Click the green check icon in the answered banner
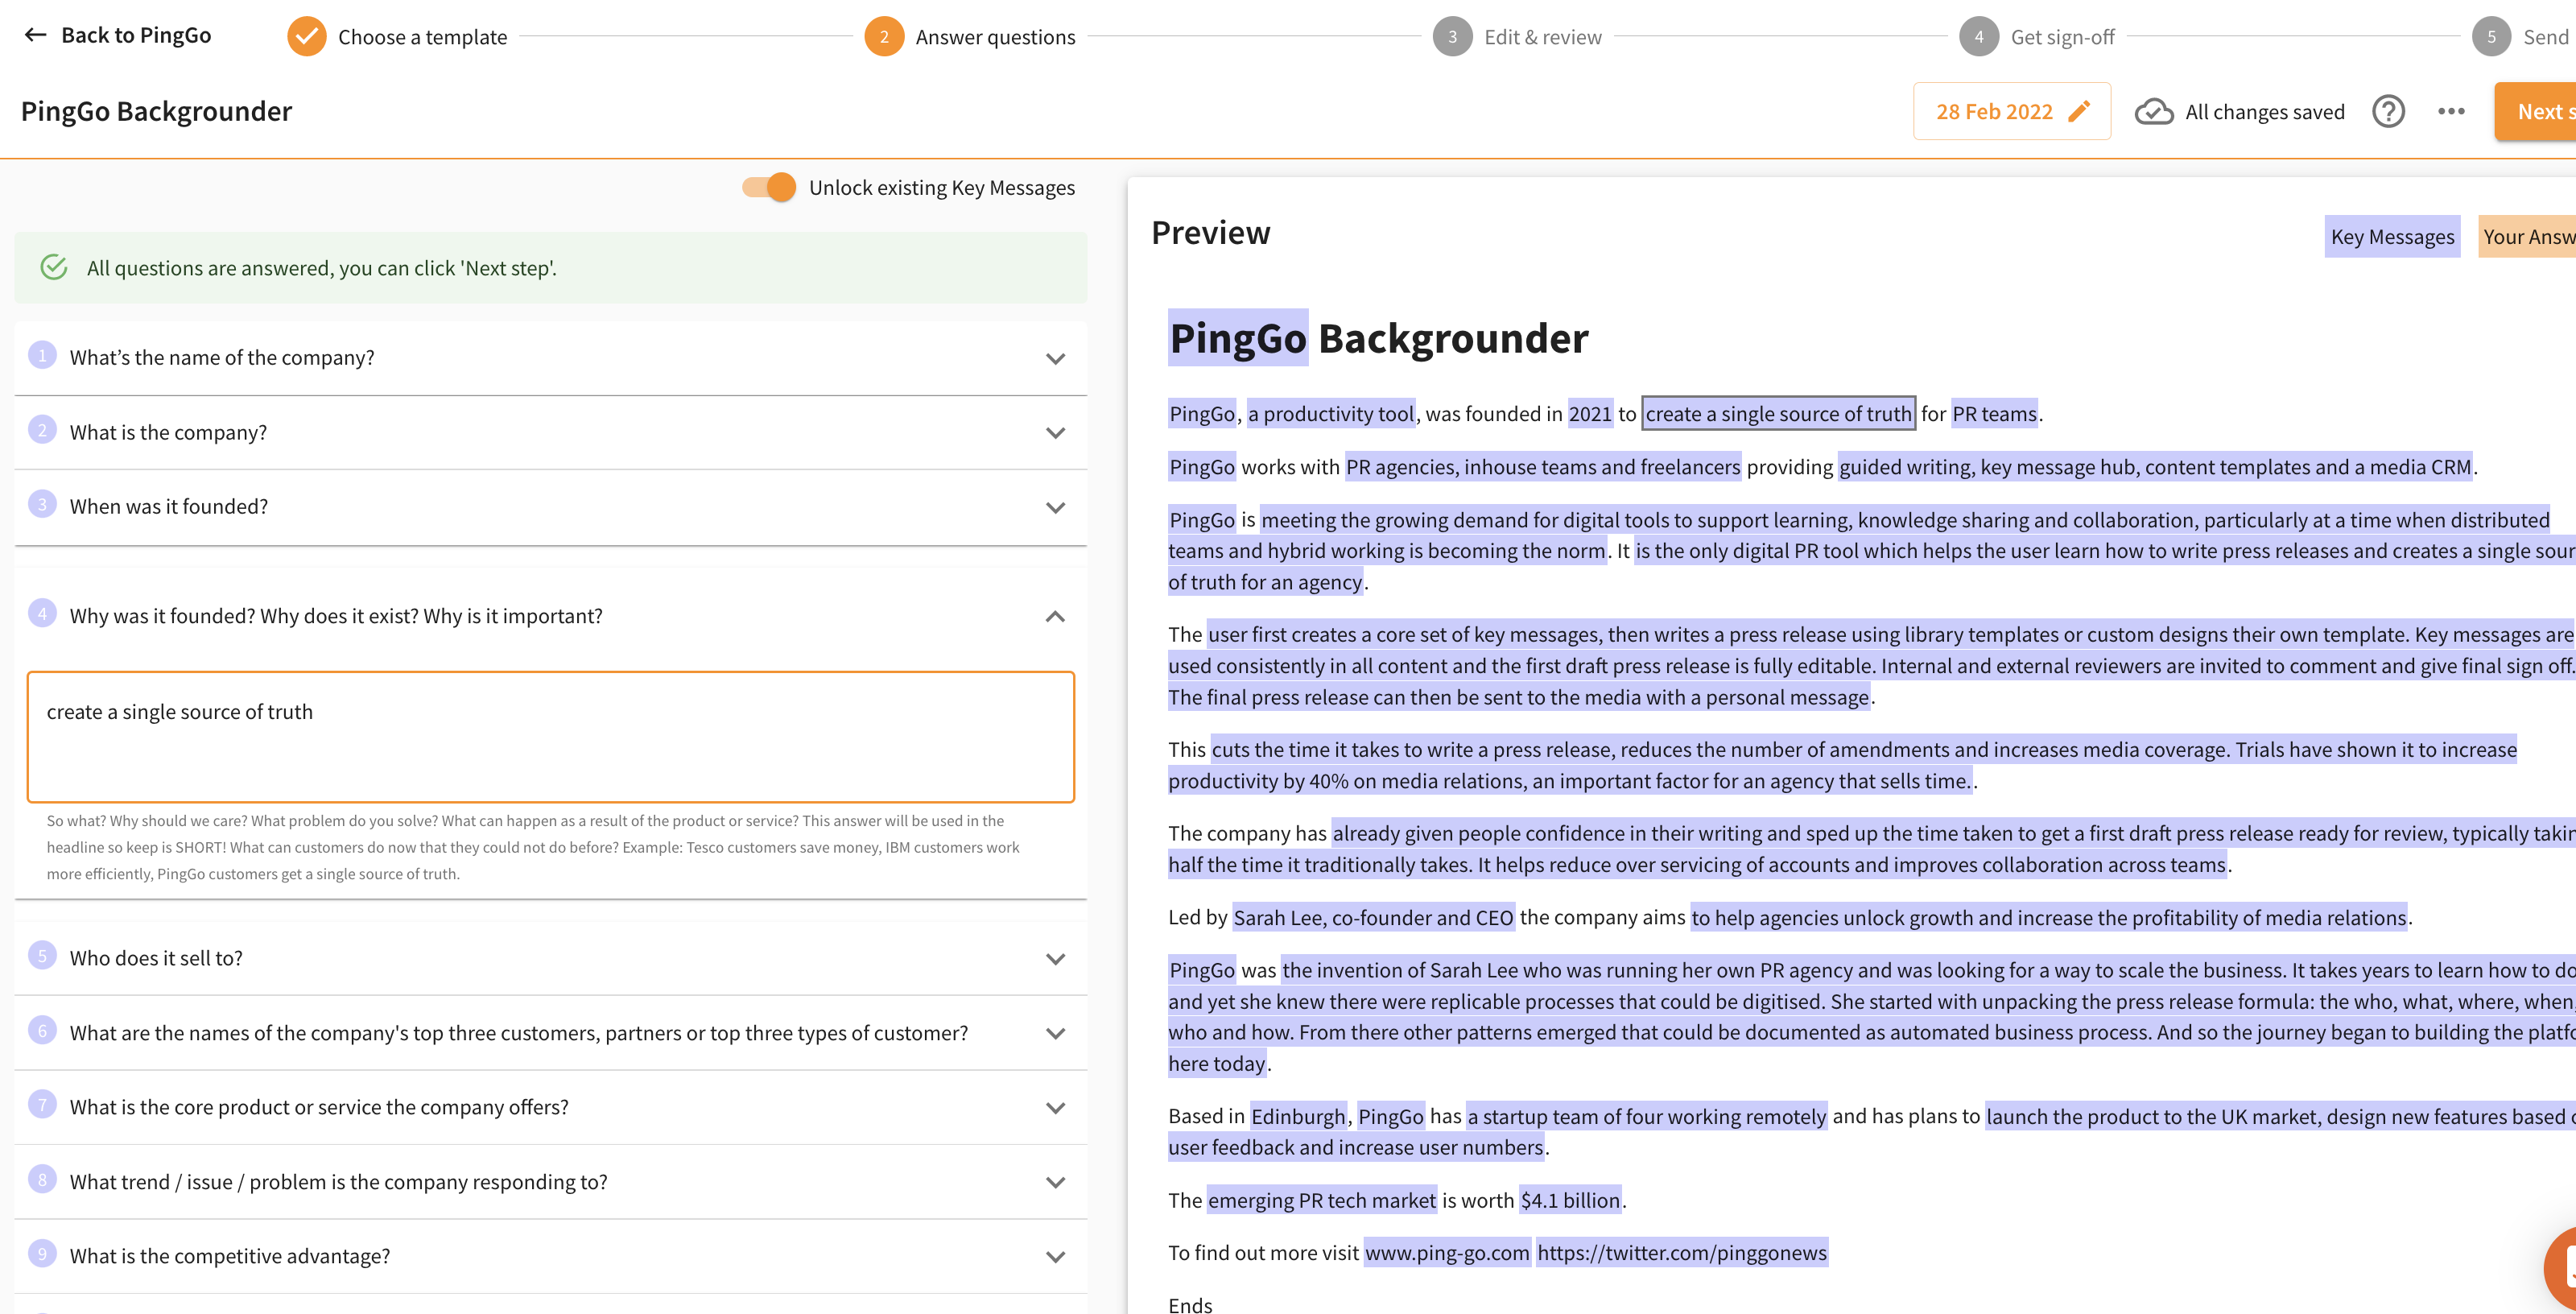2576x1314 pixels. tap(52, 267)
